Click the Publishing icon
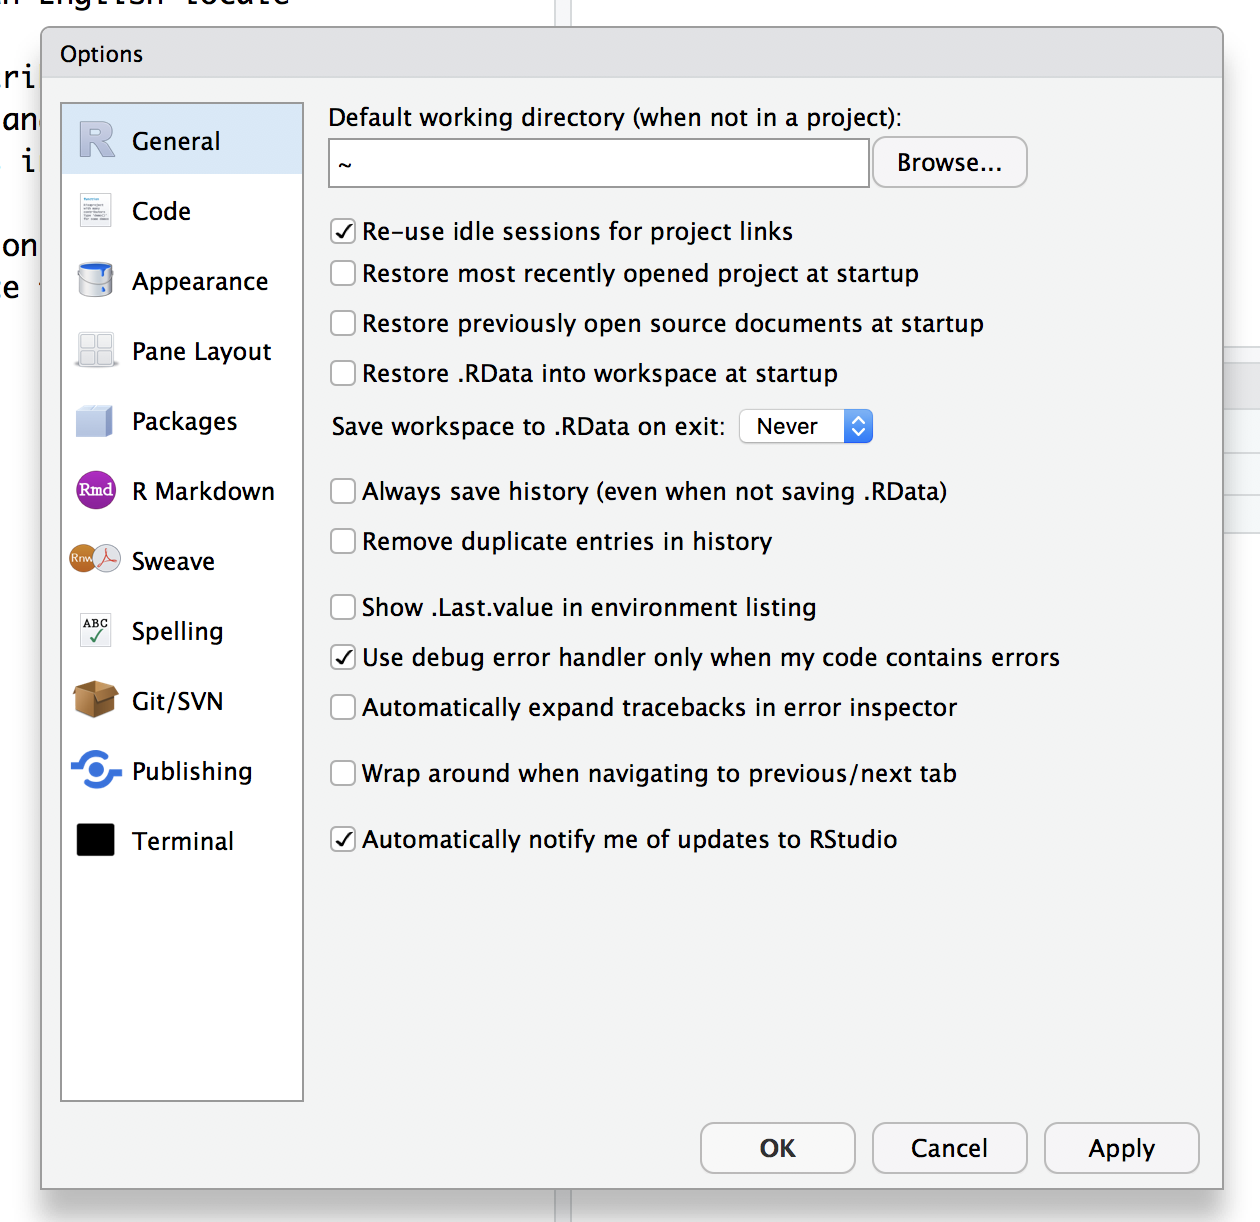The height and width of the screenshot is (1222, 1260). (96, 770)
